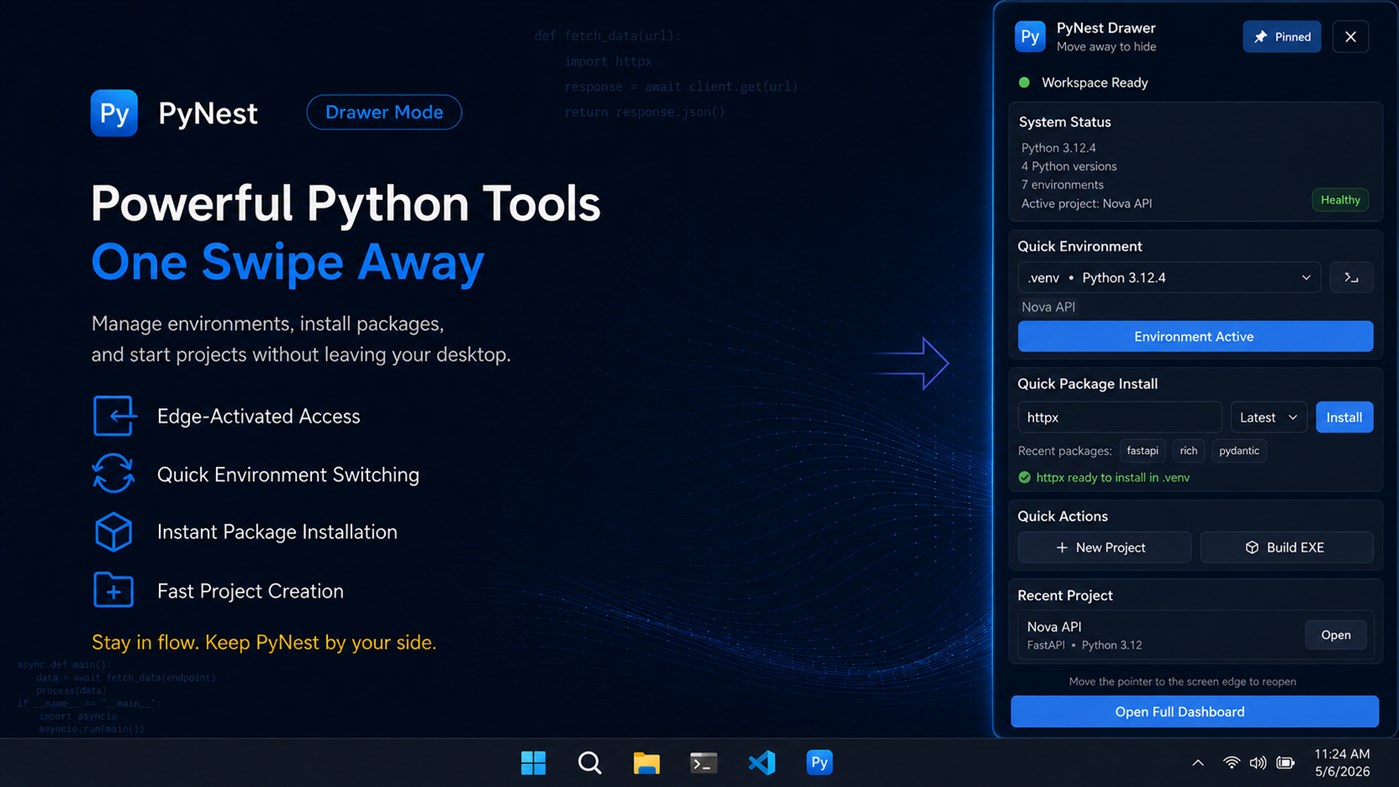The image size is (1399, 787).
Task: Click the green httpx ready checkmark icon
Action: [1024, 478]
